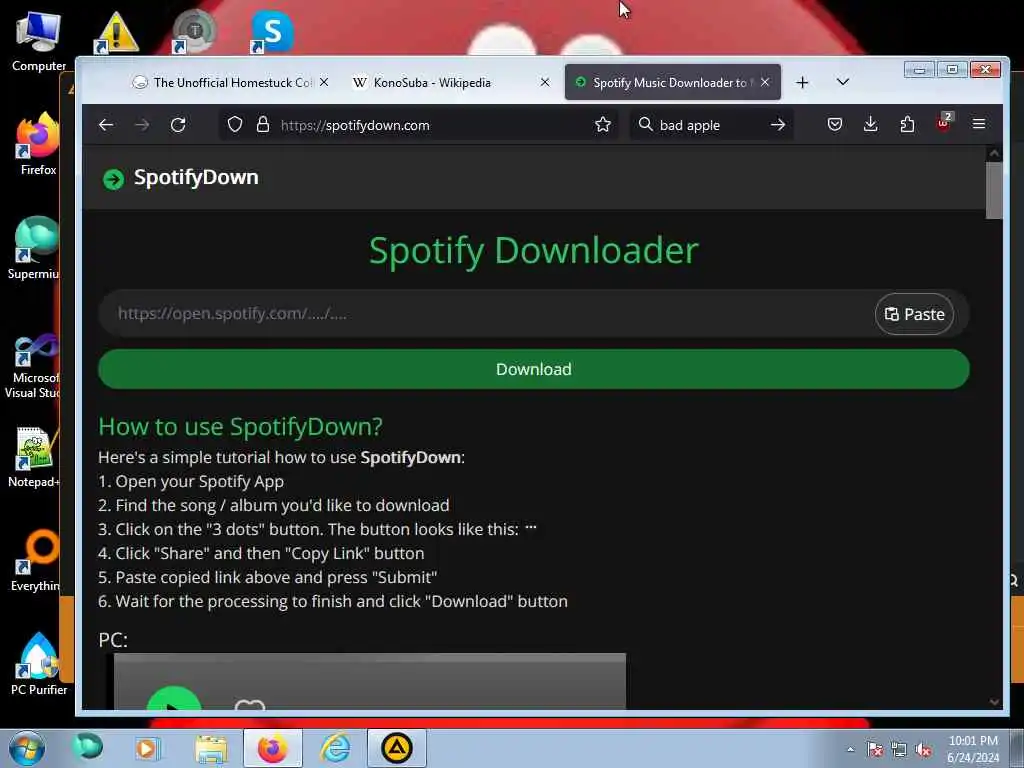Screen dimensions: 1024x768
Task: Reload the current page
Action: tap(178, 125)
